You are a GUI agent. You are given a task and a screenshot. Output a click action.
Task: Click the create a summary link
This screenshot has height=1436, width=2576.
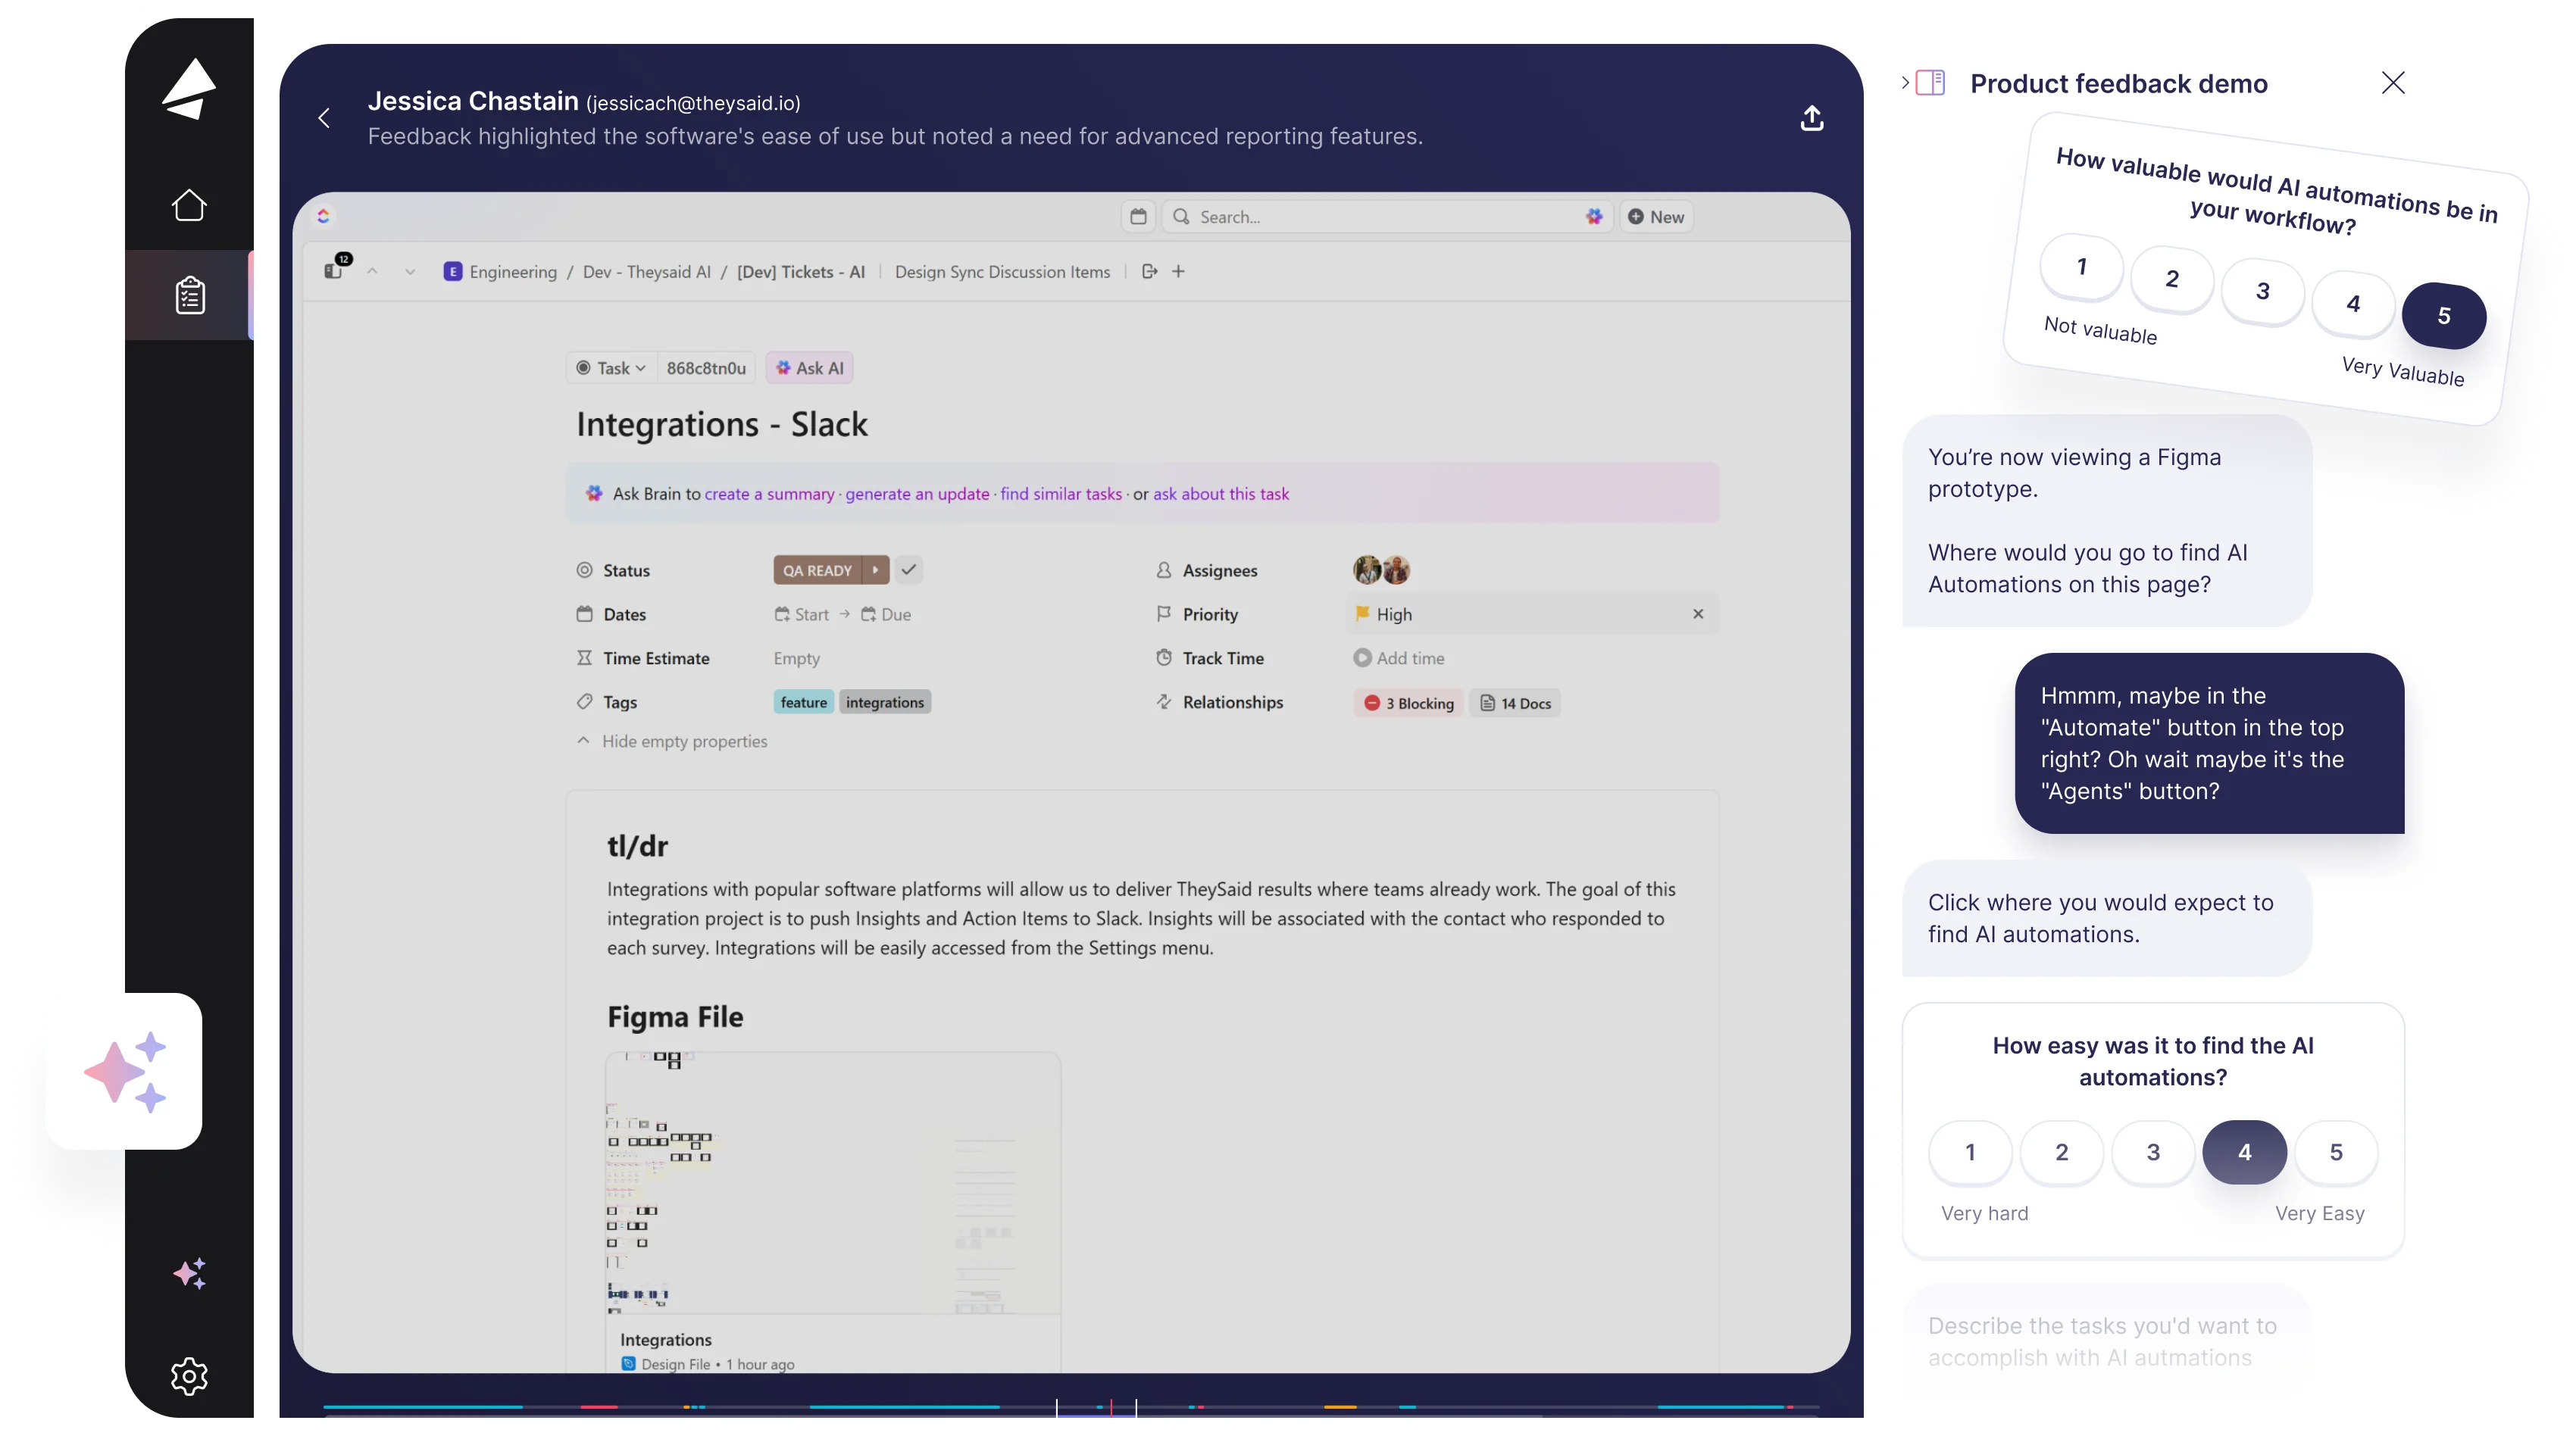pyautogui.click(x=769, y=494)
